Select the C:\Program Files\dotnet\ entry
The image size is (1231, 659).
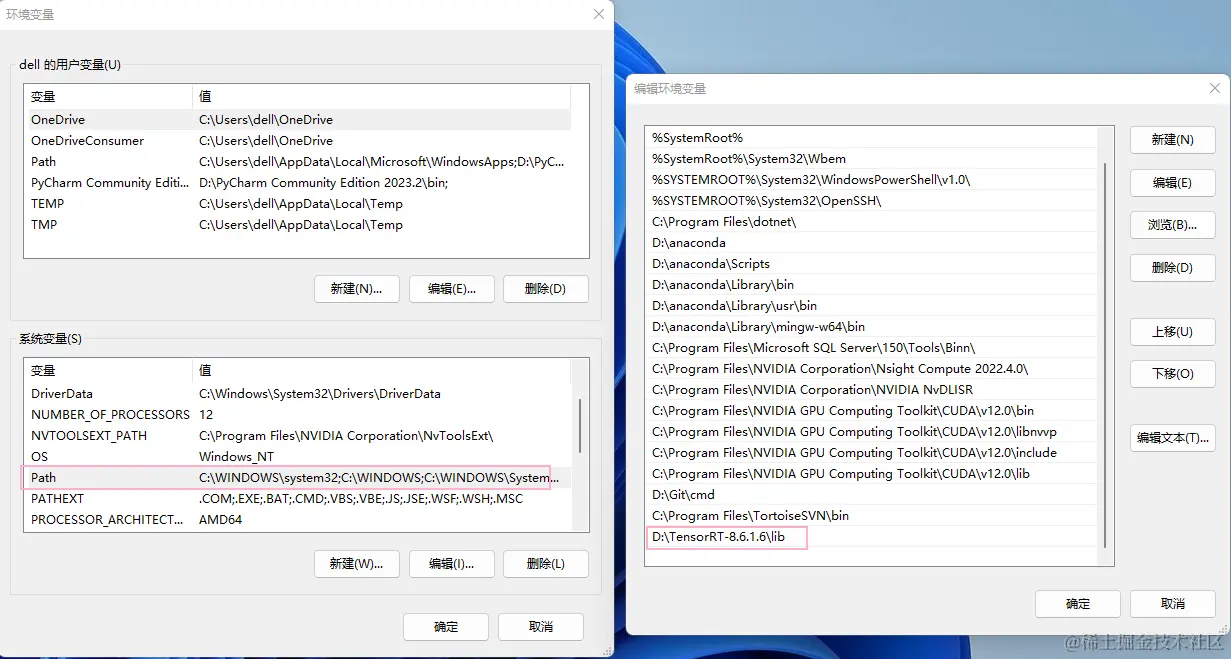871,221
